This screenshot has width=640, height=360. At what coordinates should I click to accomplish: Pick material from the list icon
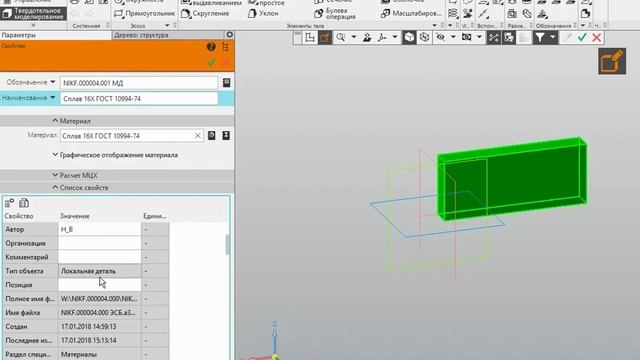pos(211,136)
